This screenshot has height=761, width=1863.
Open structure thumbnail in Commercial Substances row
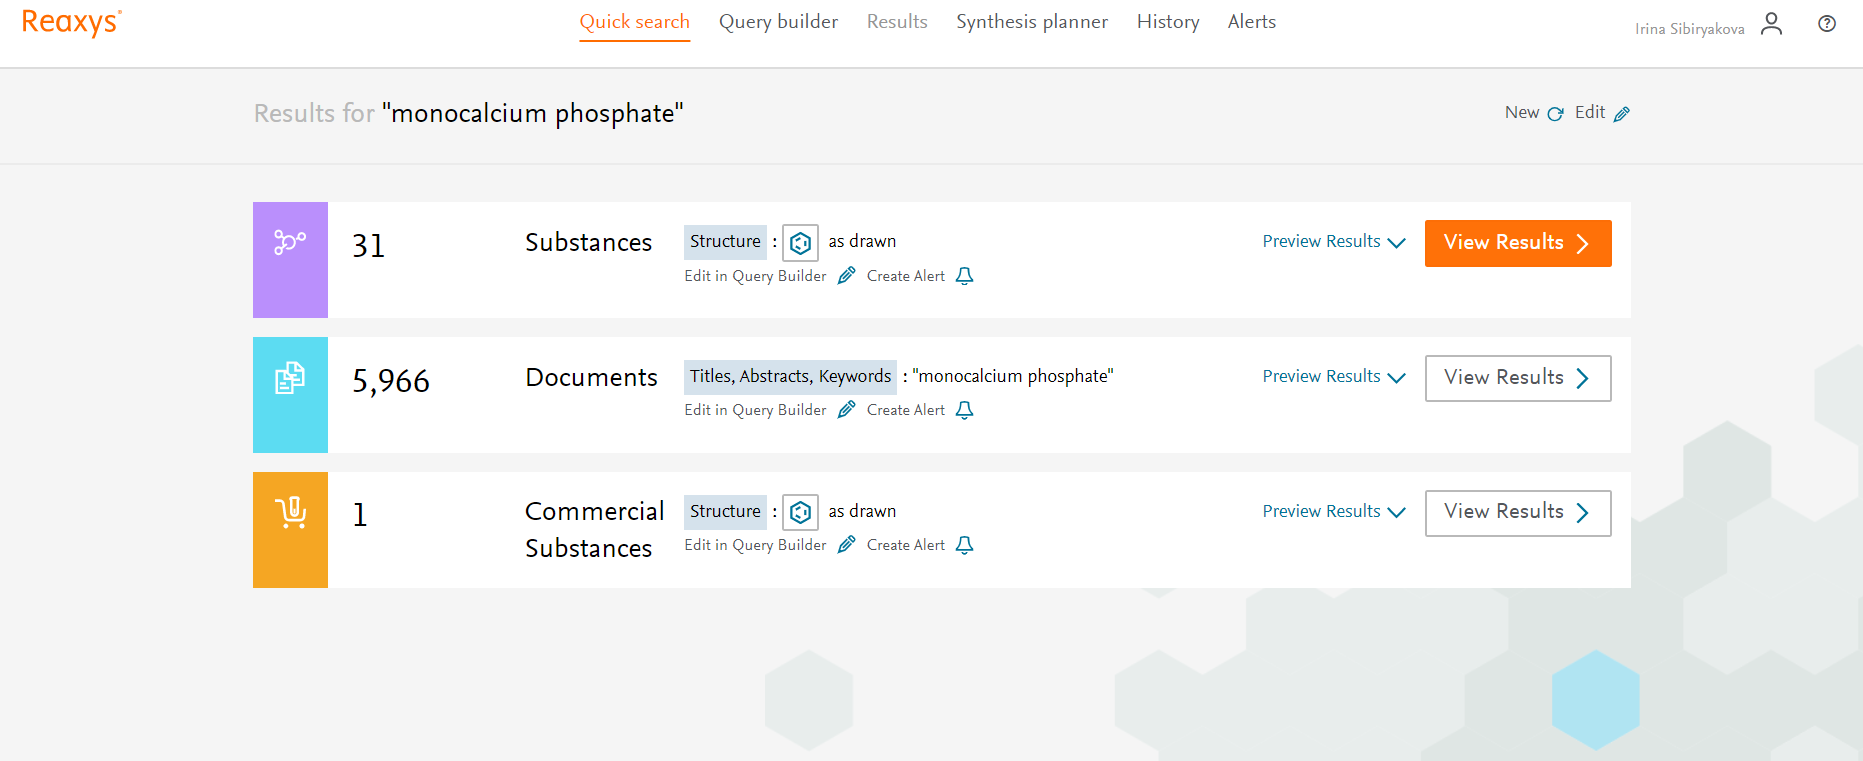click(x=800, y=512)
